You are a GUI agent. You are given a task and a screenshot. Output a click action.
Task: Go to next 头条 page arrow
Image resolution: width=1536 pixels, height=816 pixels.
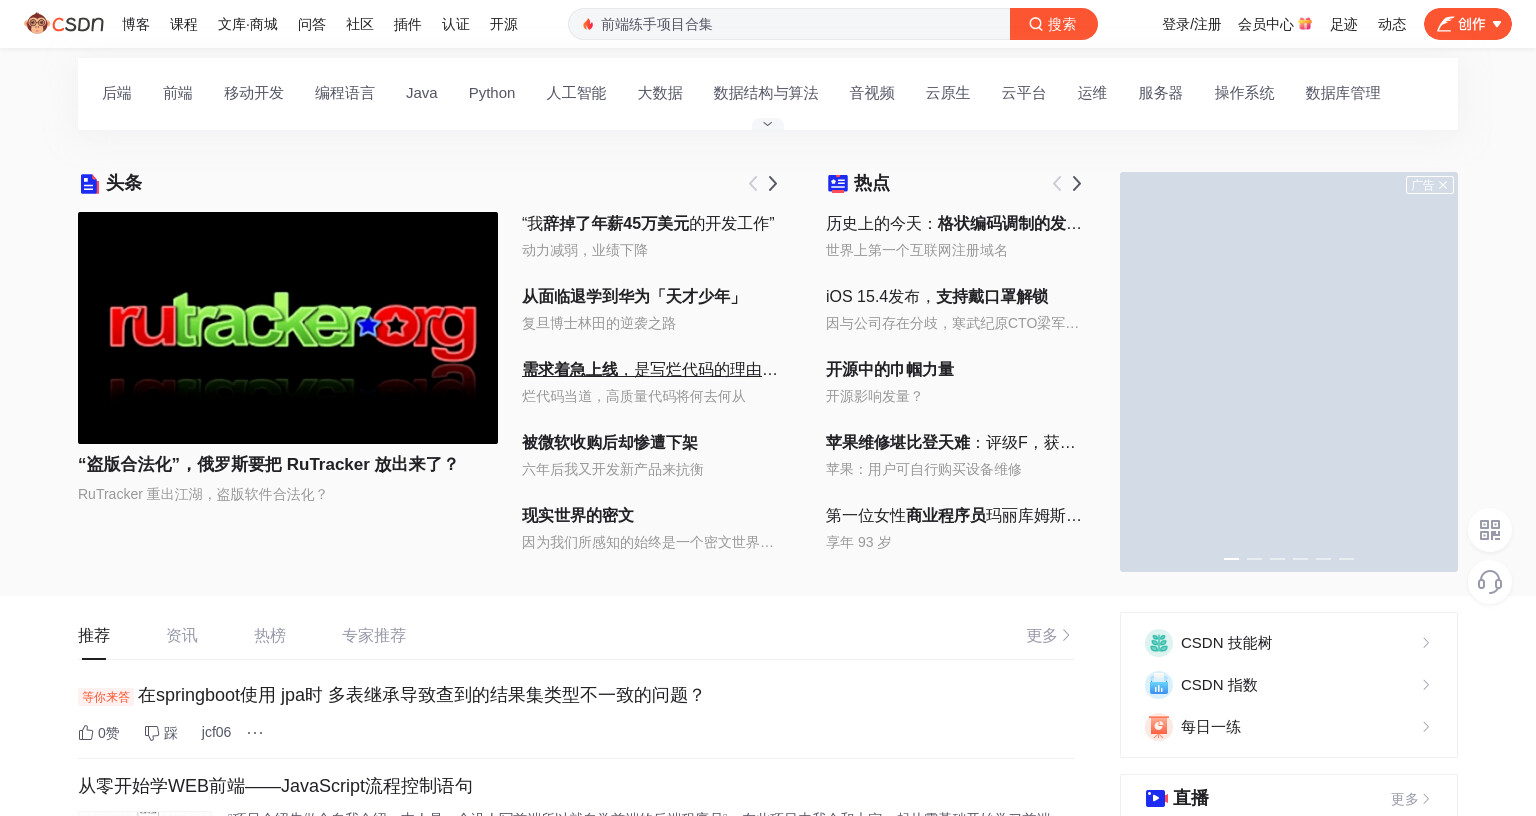click(x=773, y=183)
